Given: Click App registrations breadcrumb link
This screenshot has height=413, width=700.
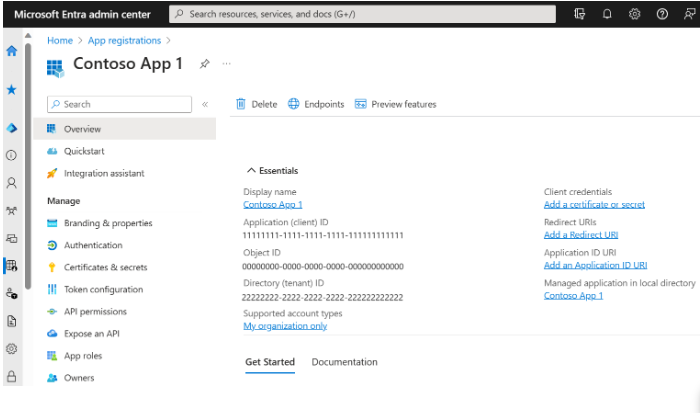Looking at the screenshot, I should (x=124, y=41).
